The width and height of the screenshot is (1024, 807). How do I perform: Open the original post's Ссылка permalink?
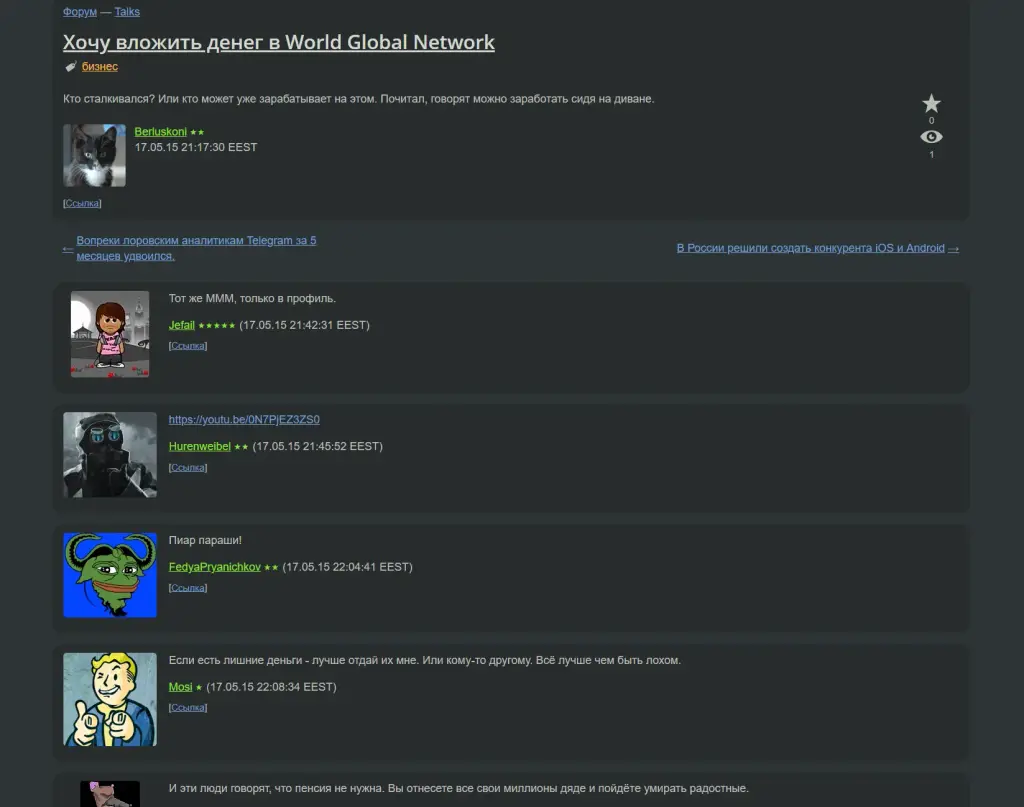click(82, 203)
